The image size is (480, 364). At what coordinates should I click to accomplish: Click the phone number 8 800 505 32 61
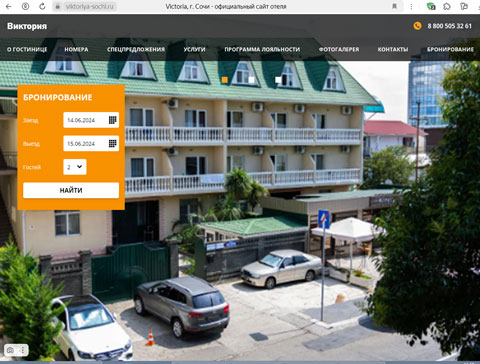click(x=449, y=26)
